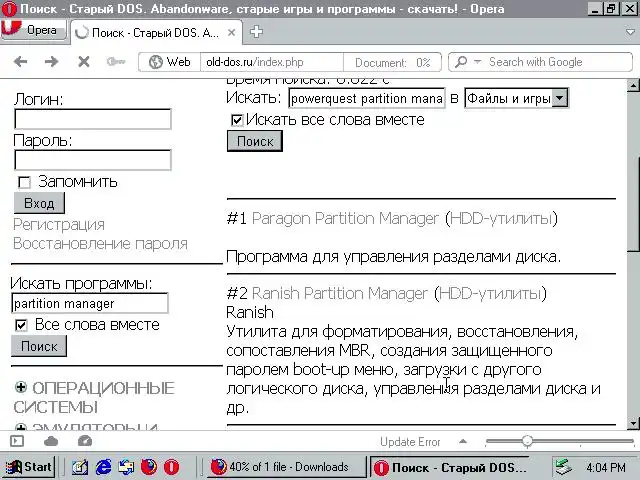Click sidebar partition manager search box
Viewport: 640px width, 480px height.
tap(90, 303)
